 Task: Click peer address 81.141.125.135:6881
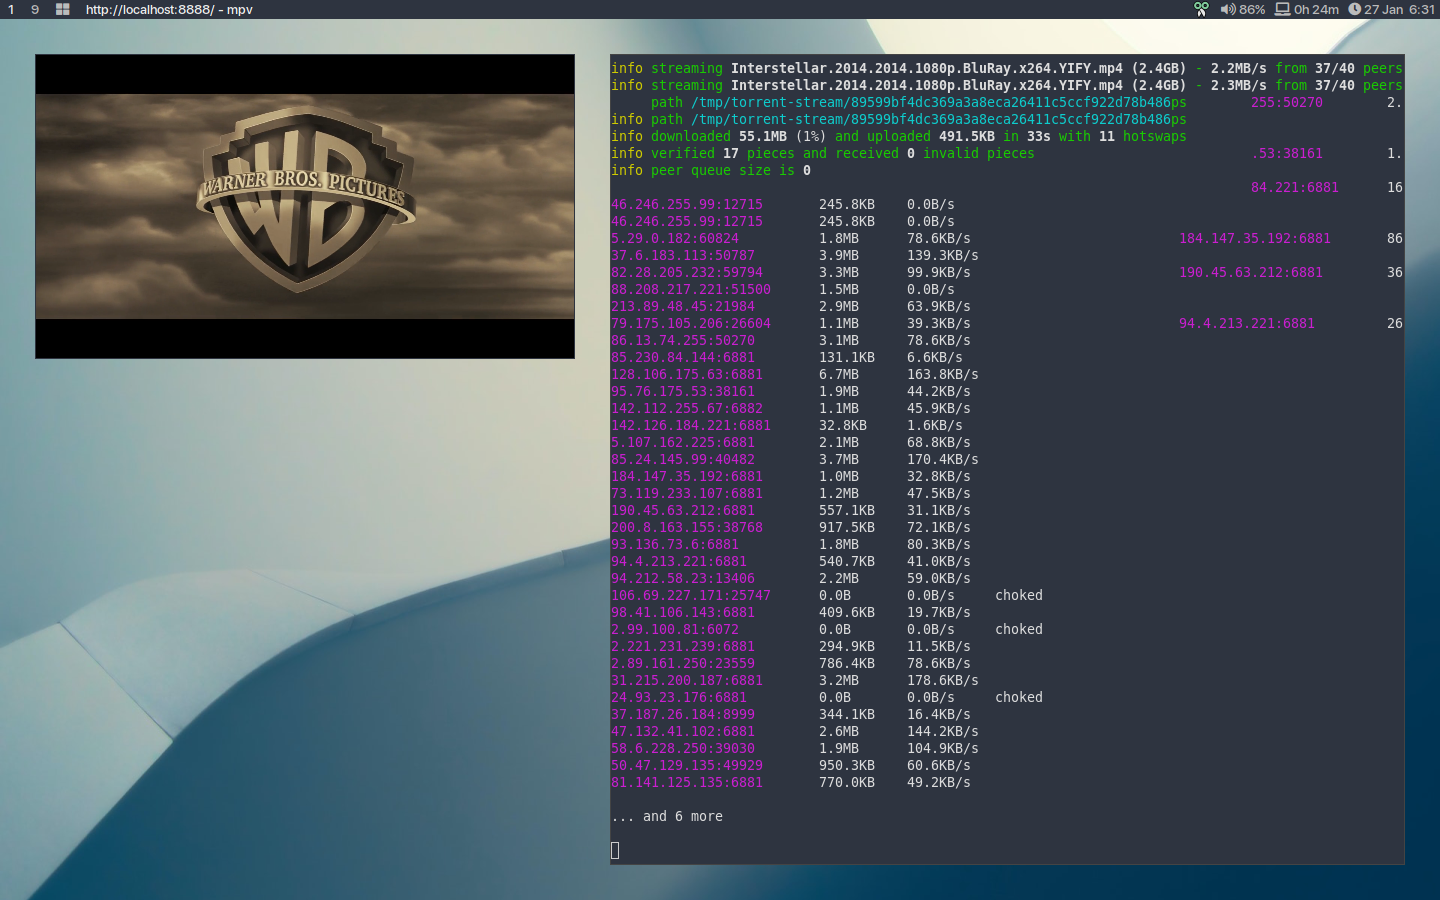click(x=687, y=782)
